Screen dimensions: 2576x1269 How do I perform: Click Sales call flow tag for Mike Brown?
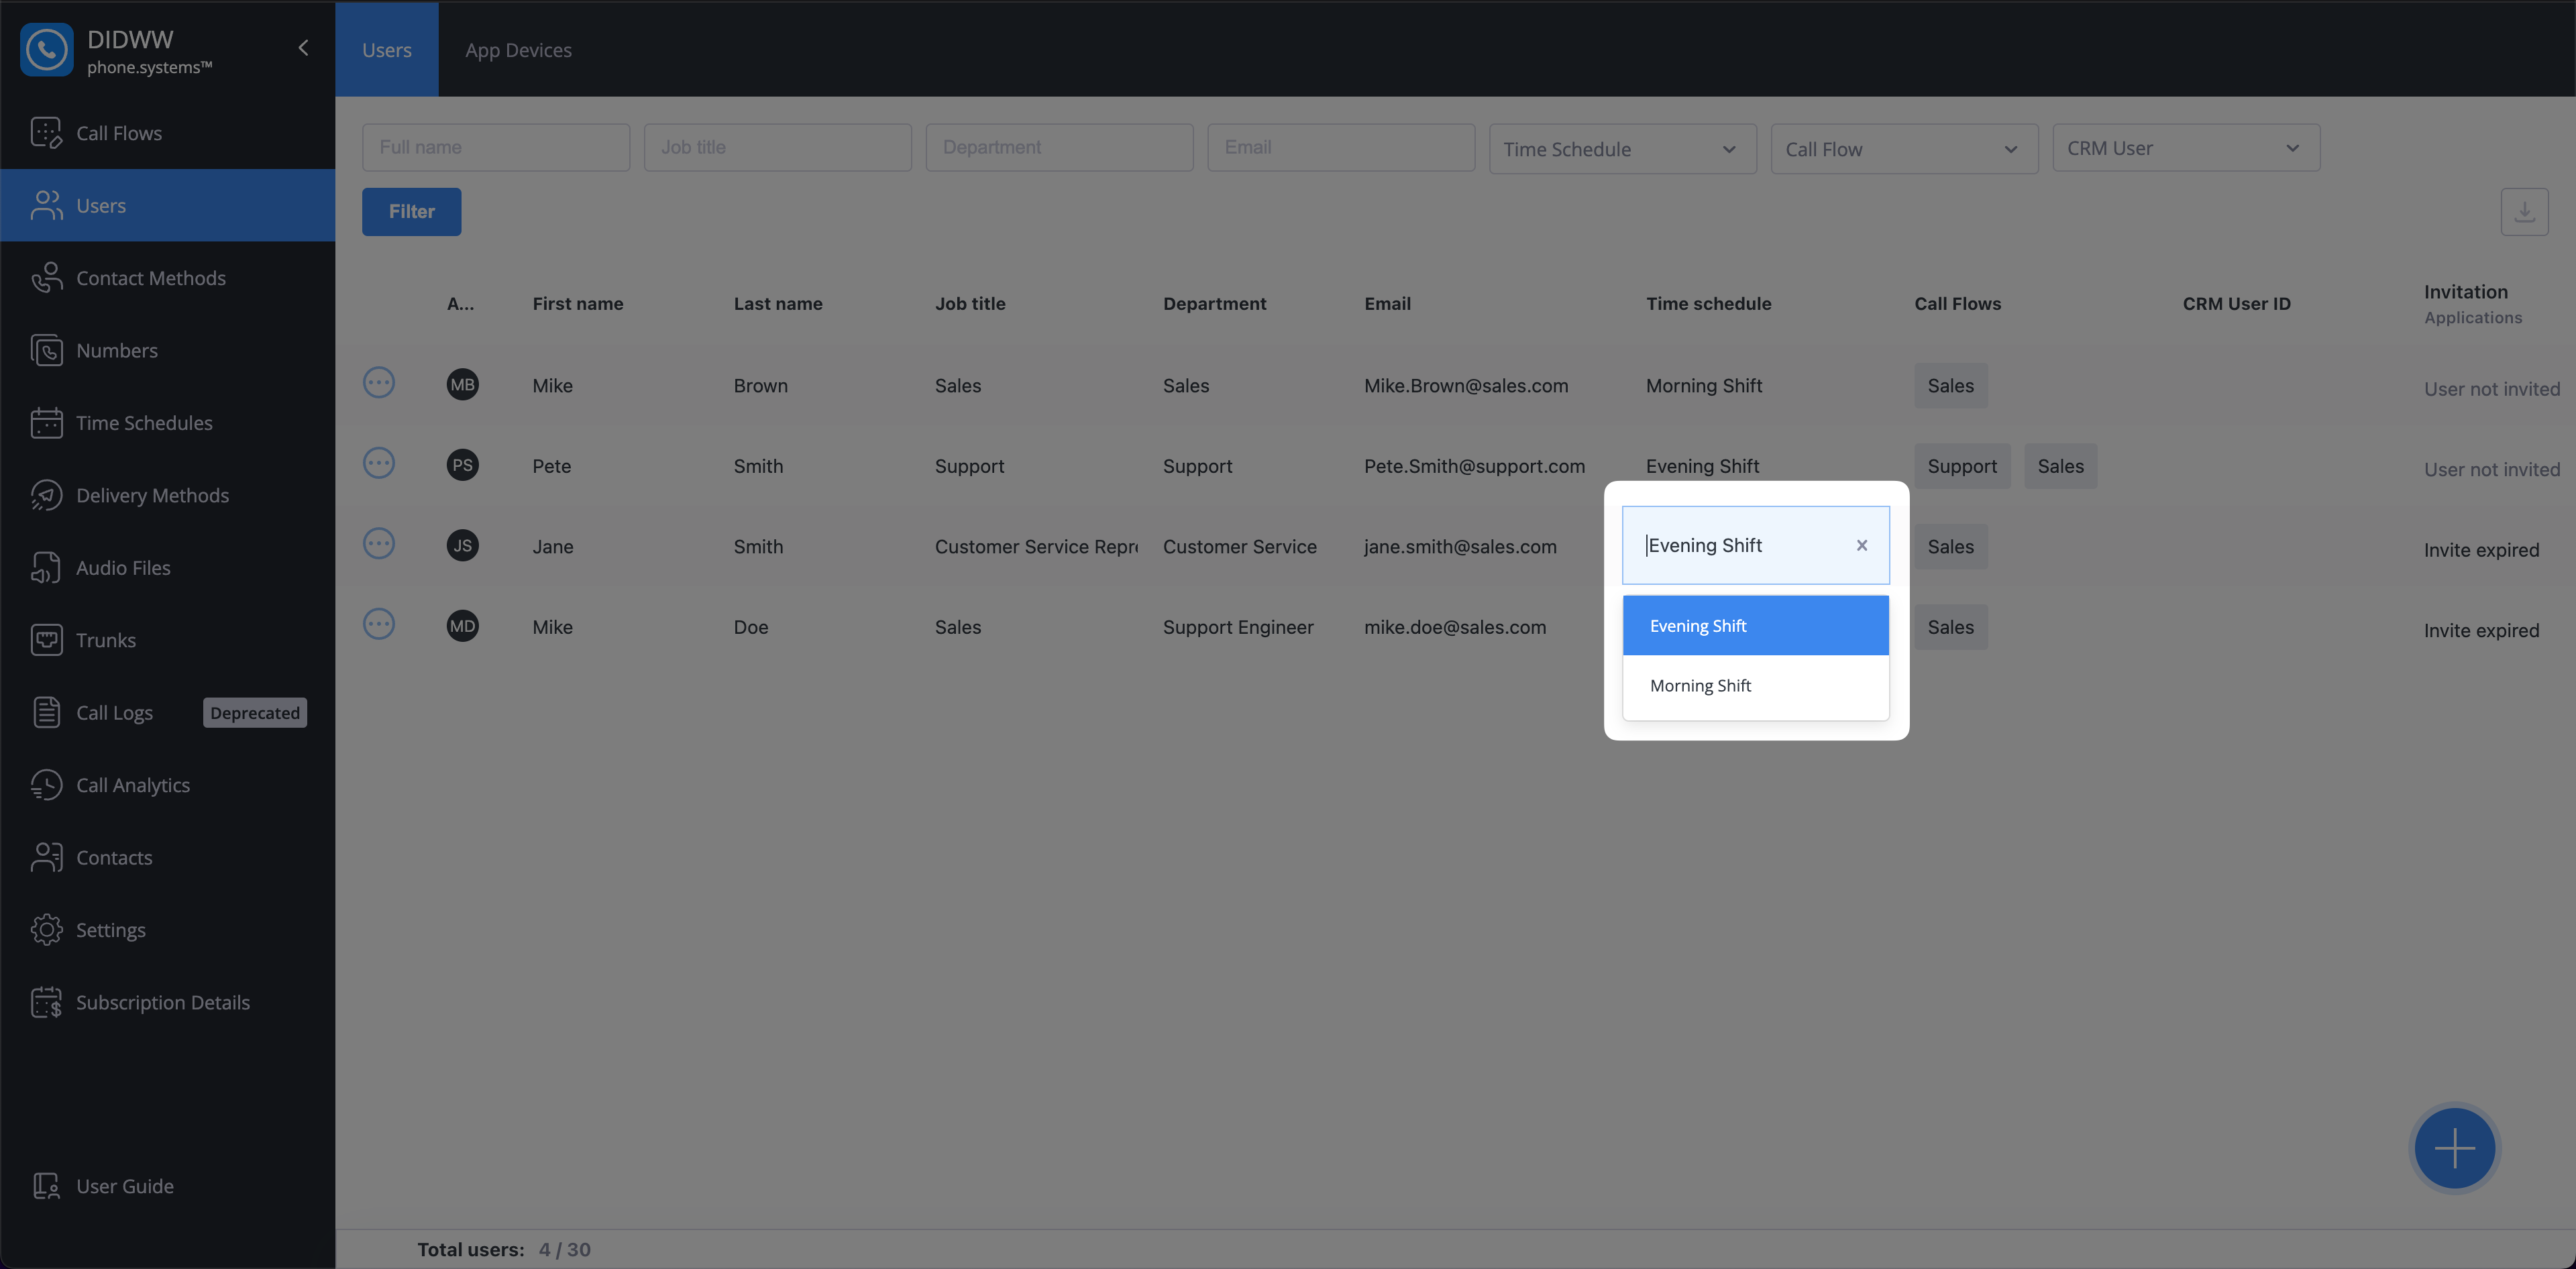(1950, 386)
